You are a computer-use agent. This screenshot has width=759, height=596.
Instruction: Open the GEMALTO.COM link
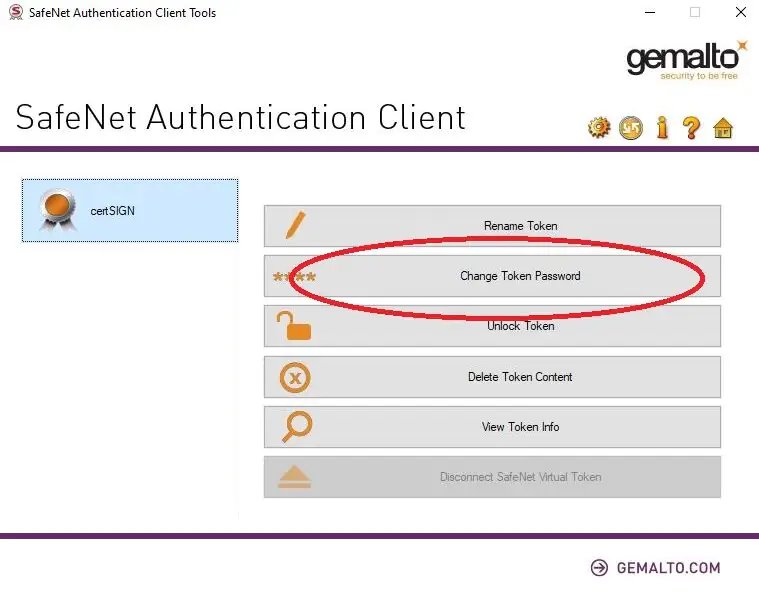(x=667, y=568)
